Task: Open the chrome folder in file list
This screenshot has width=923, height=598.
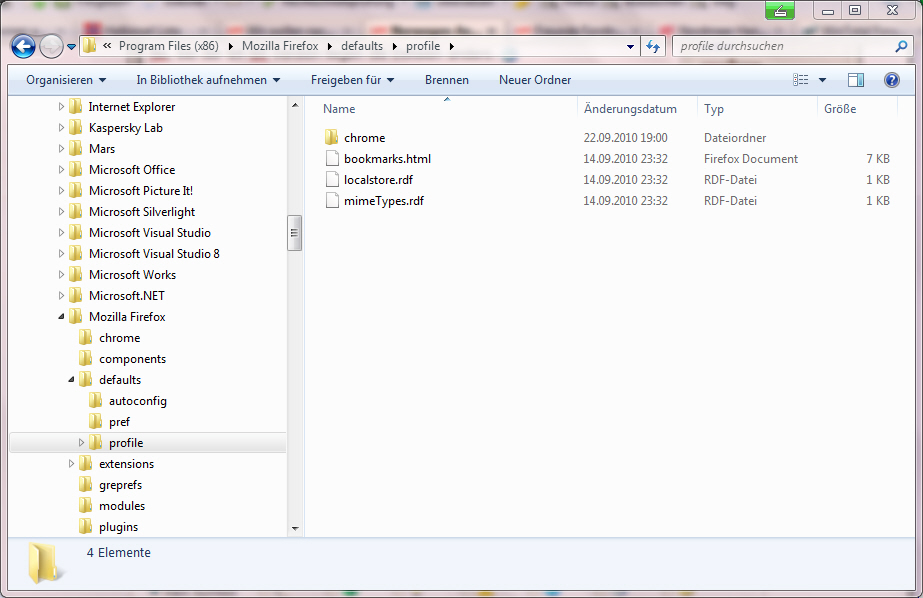Action: point(364,138)
